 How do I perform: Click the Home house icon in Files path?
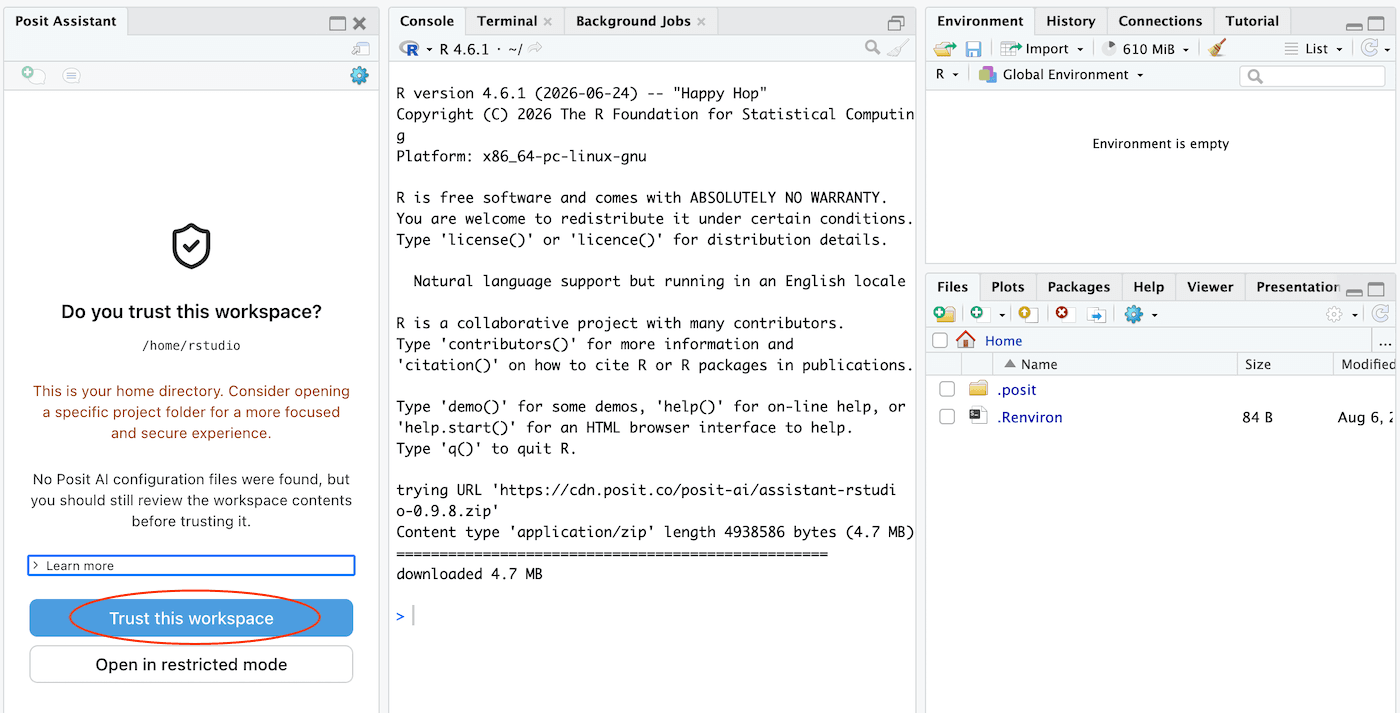[965, 340]
